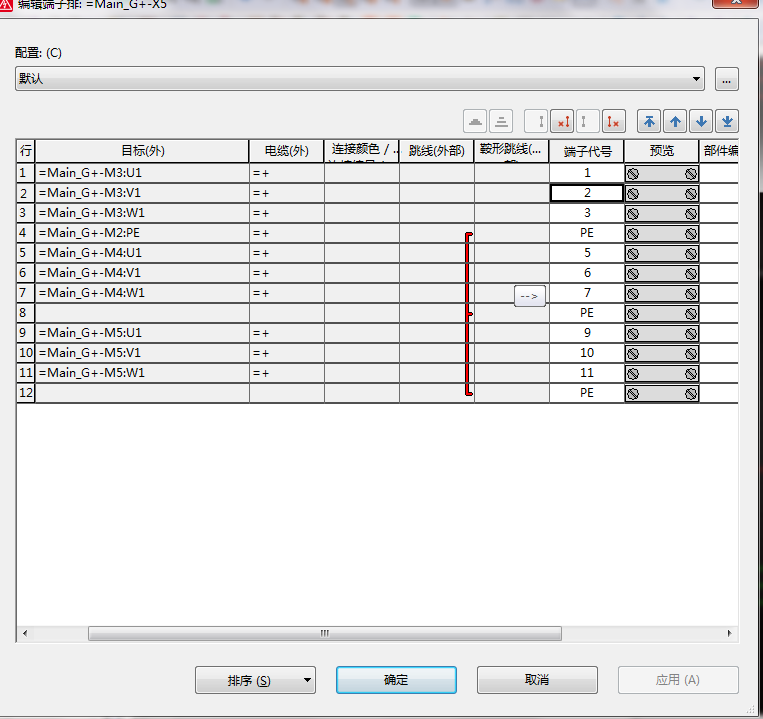The image size is (763, 719).
Task: Click the 电缆(外) column header
Action: click(287, 151)
